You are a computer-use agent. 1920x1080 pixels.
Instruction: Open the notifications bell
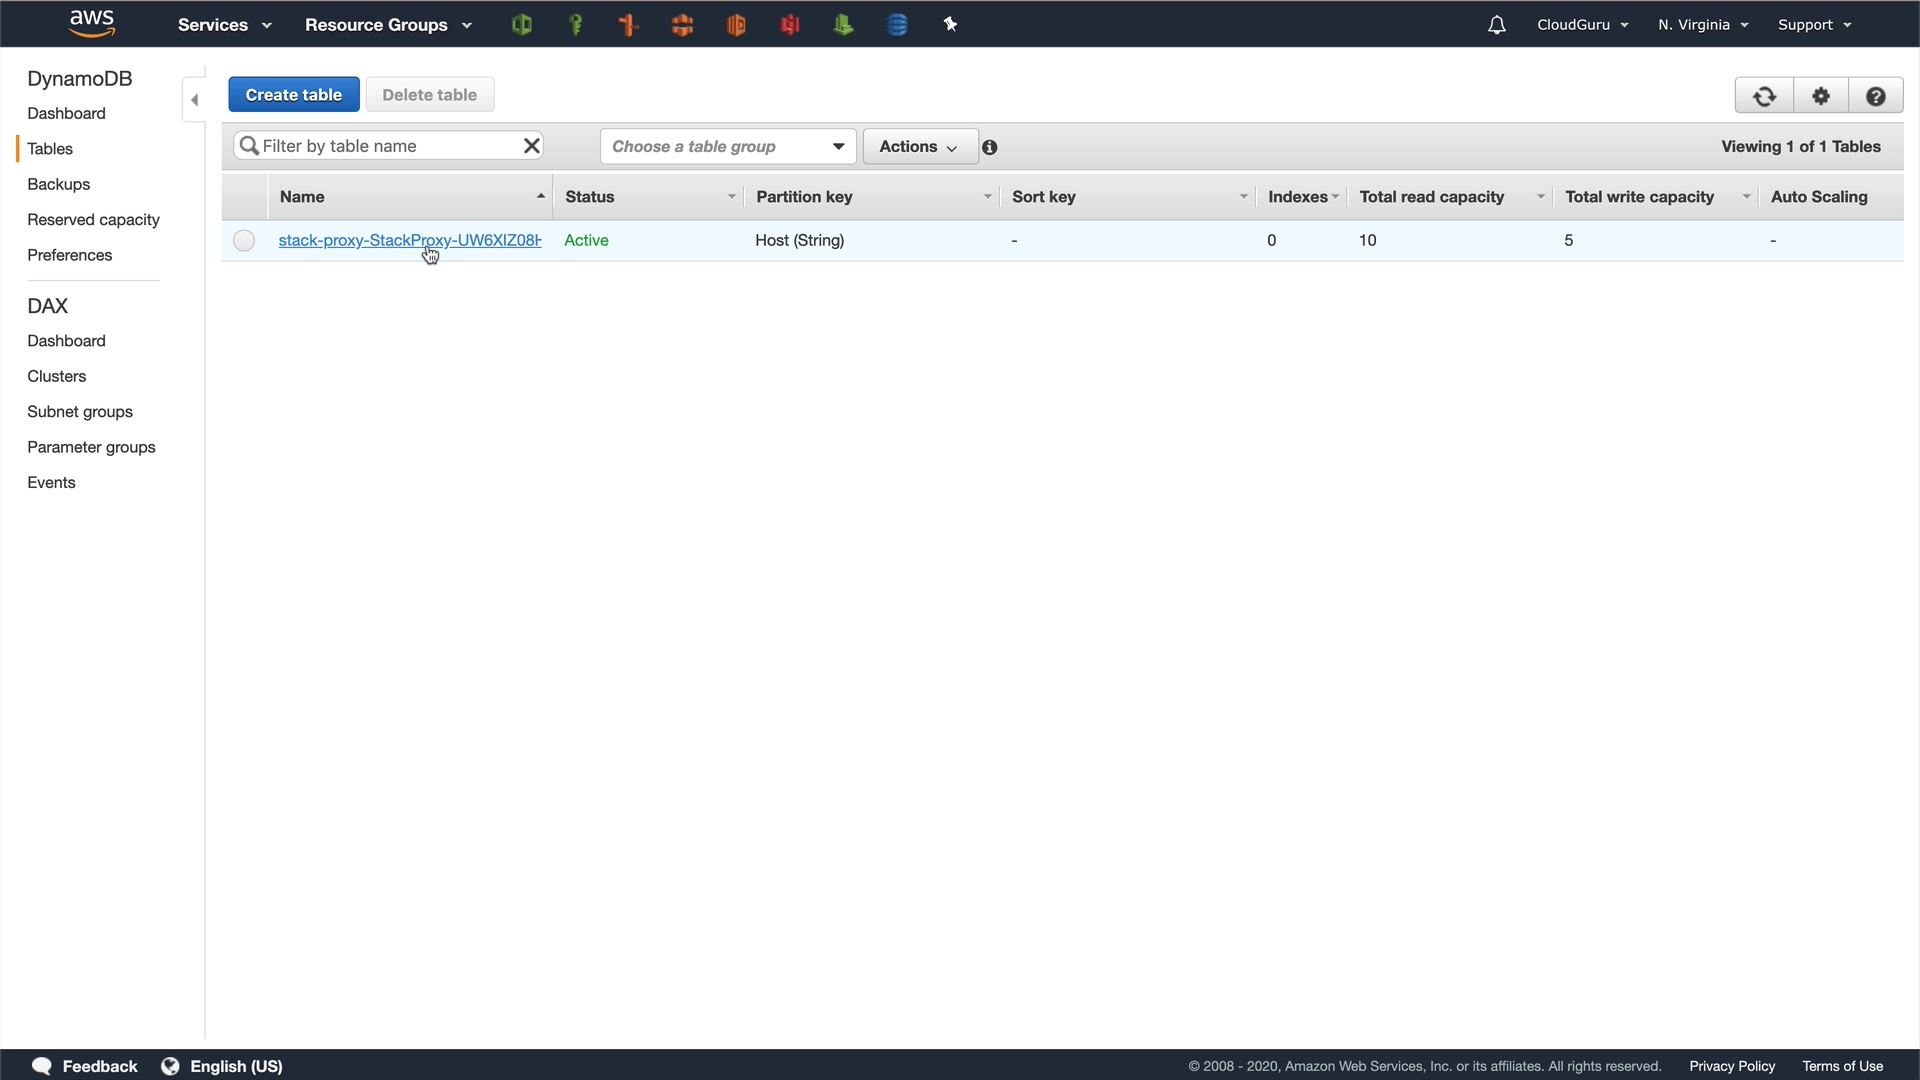tap(1496, 25)
